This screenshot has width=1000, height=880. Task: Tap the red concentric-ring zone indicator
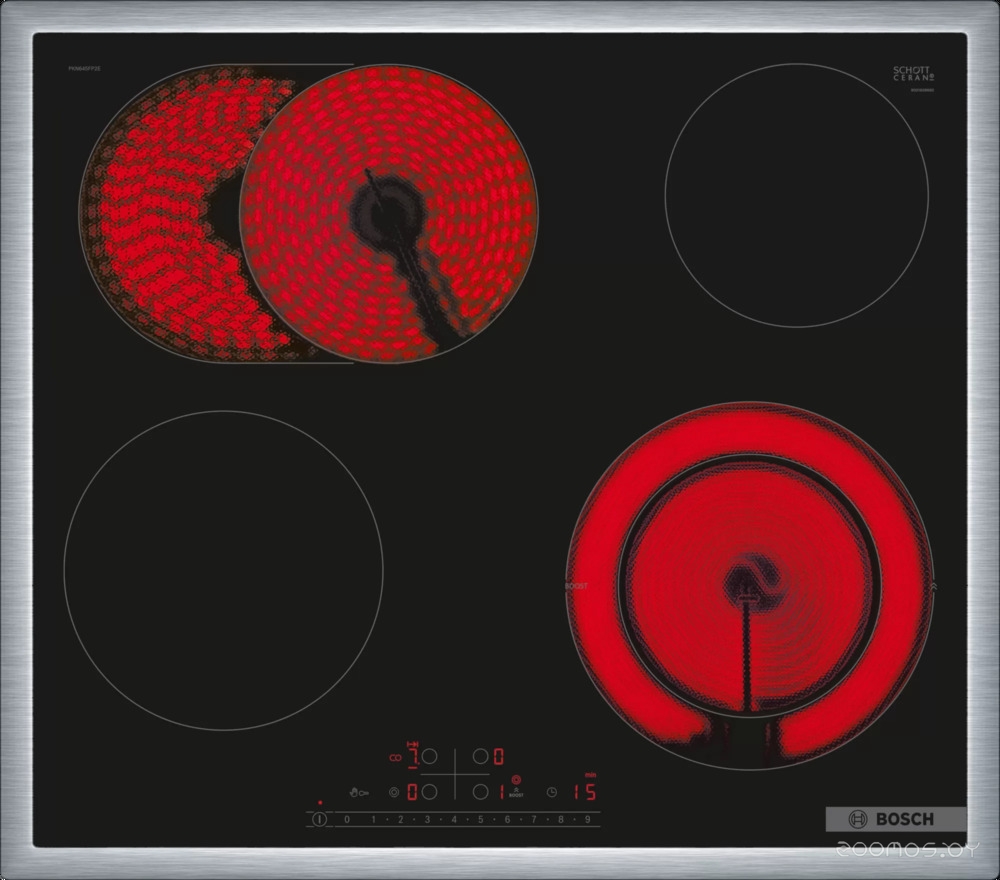click(x=516, y=780)
